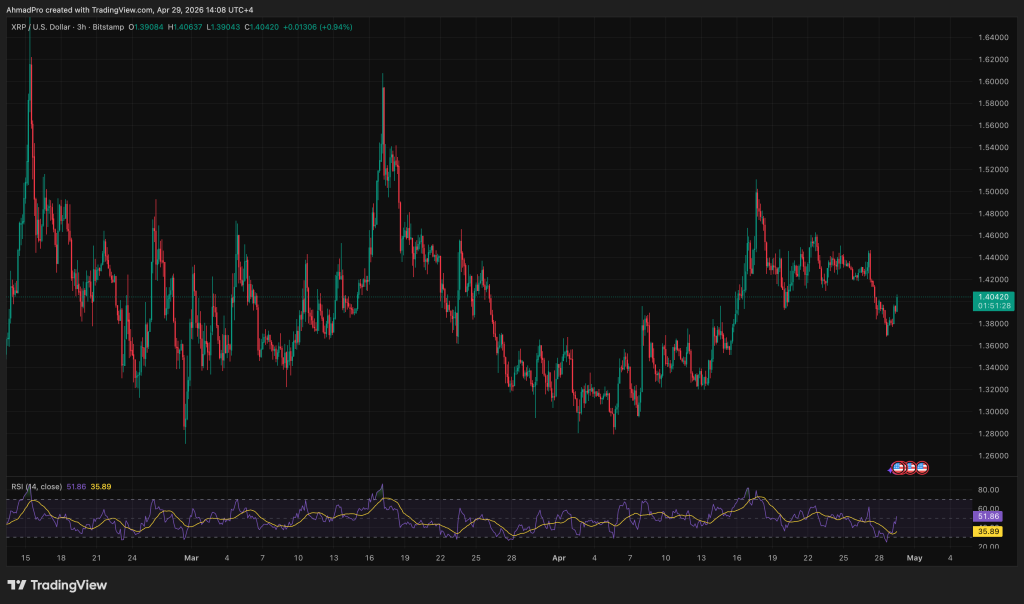The width and height of the screenshot is (1024, 604).
Task: Select the middle US flag event marker
Action: pyautogui.click(x=910, y=467)
